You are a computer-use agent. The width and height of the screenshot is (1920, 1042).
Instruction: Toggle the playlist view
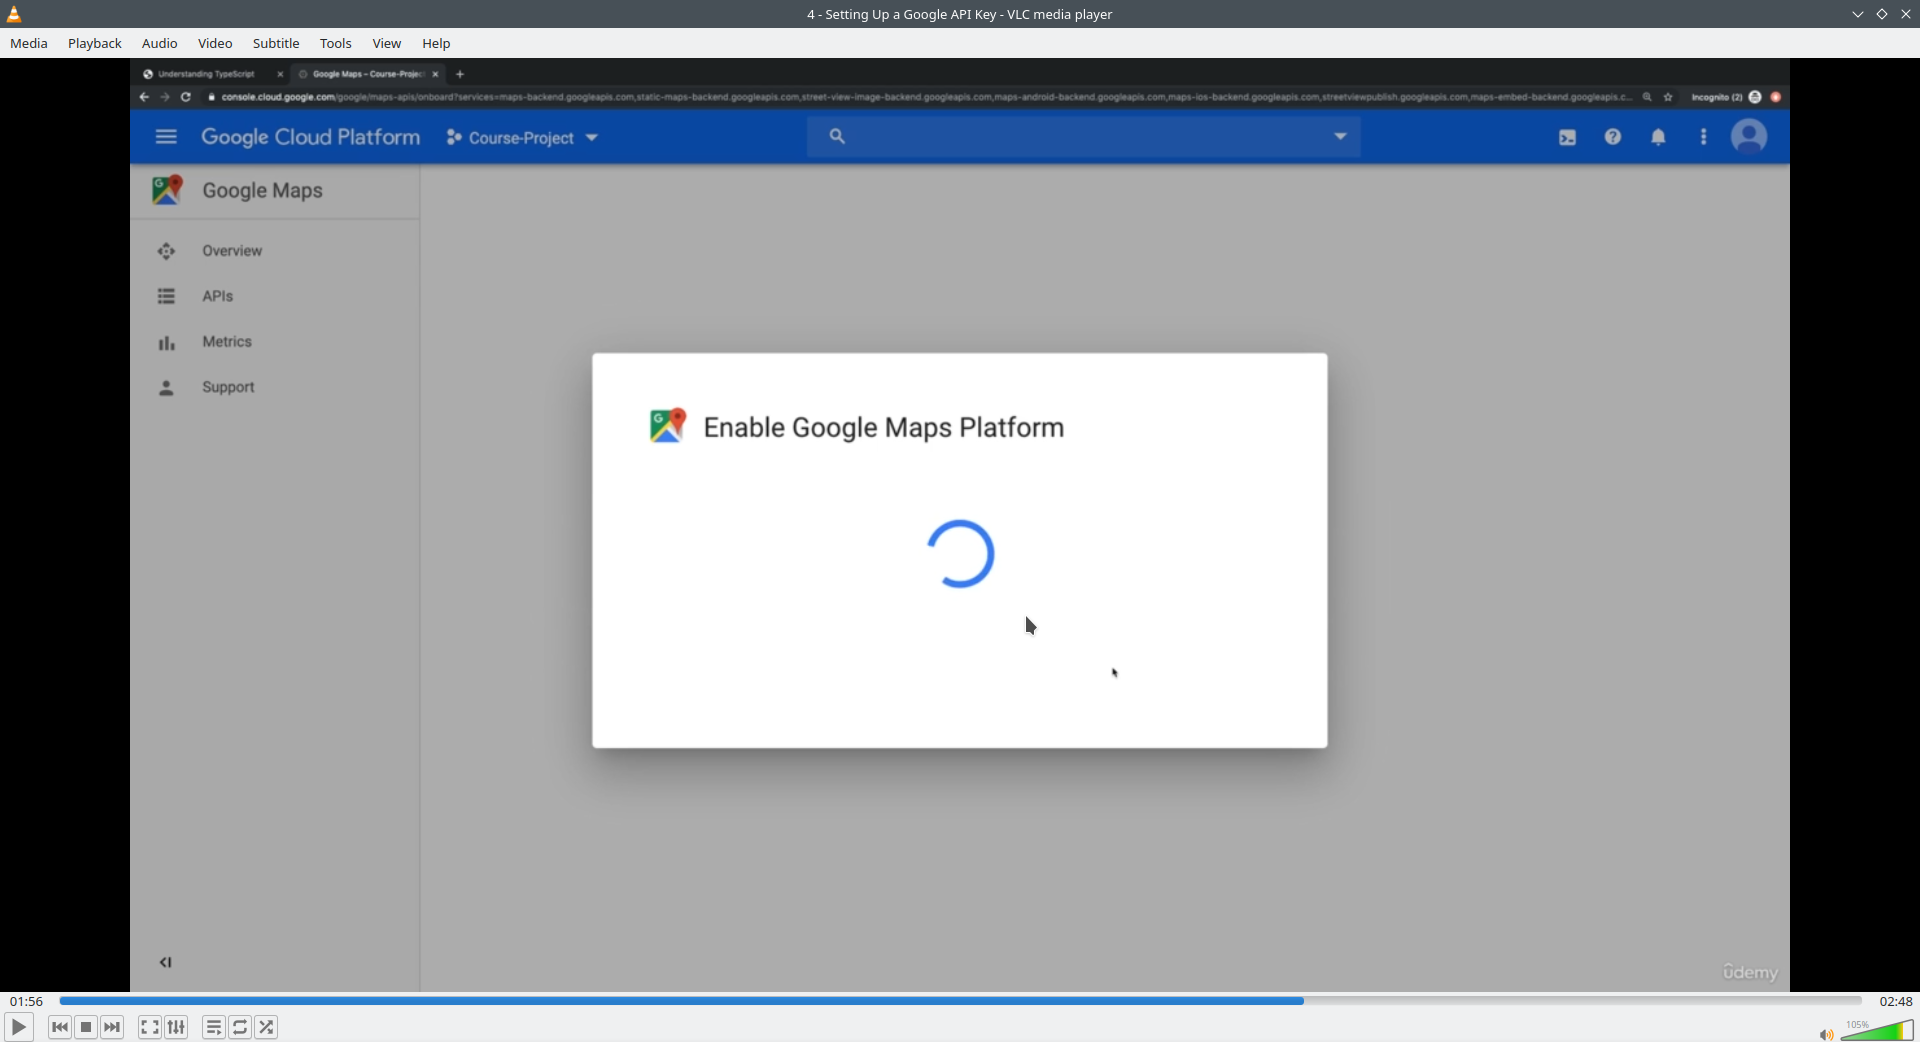tap(214, 1027)
